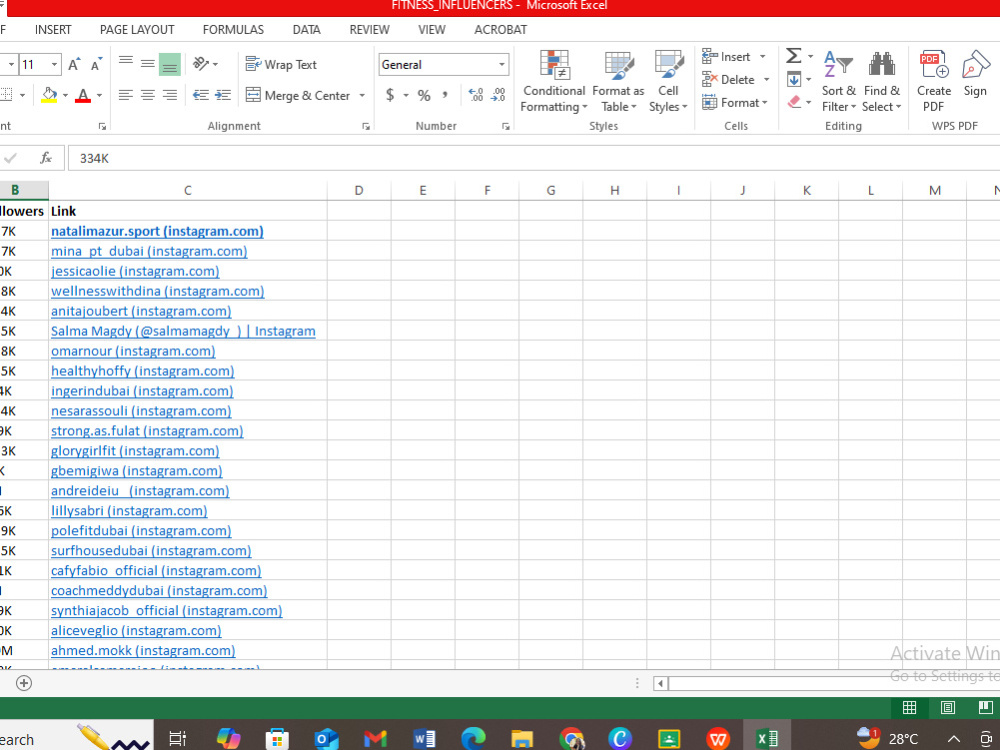Switch to Page Layout view
The height and width of the screenshot is (750, 1000).
(x=948, y=707)
